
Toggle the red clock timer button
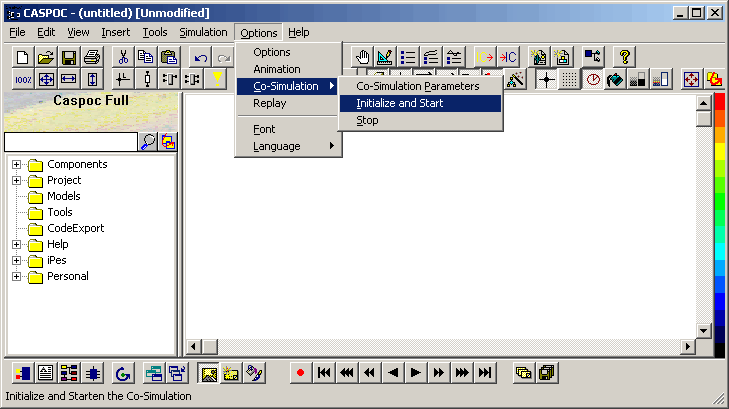593,79
